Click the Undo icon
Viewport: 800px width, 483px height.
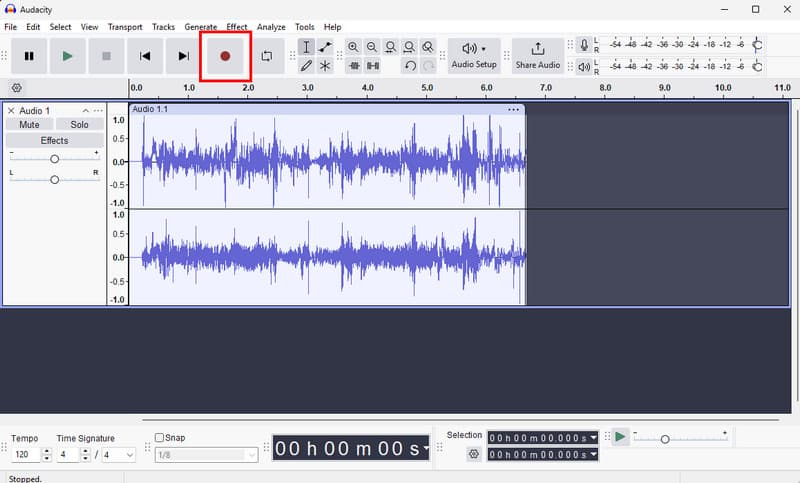click(410, 66)
